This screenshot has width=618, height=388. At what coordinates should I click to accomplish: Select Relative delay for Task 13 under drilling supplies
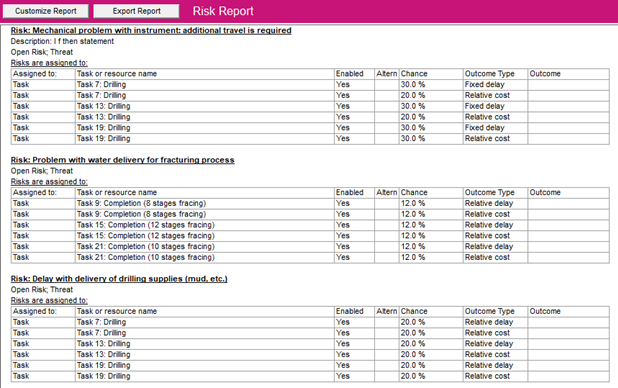495,344
